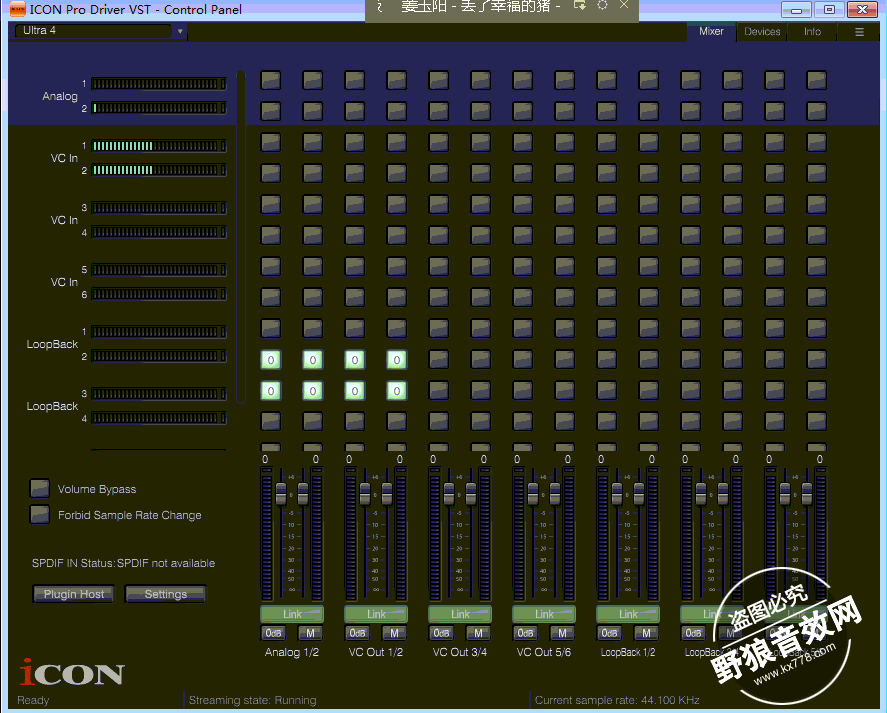Screen dimensions: 887x713
Task: Turn off lit LoopBack 2 cell, VC Out 1/2 left
Action: click(x=355, y=360)
